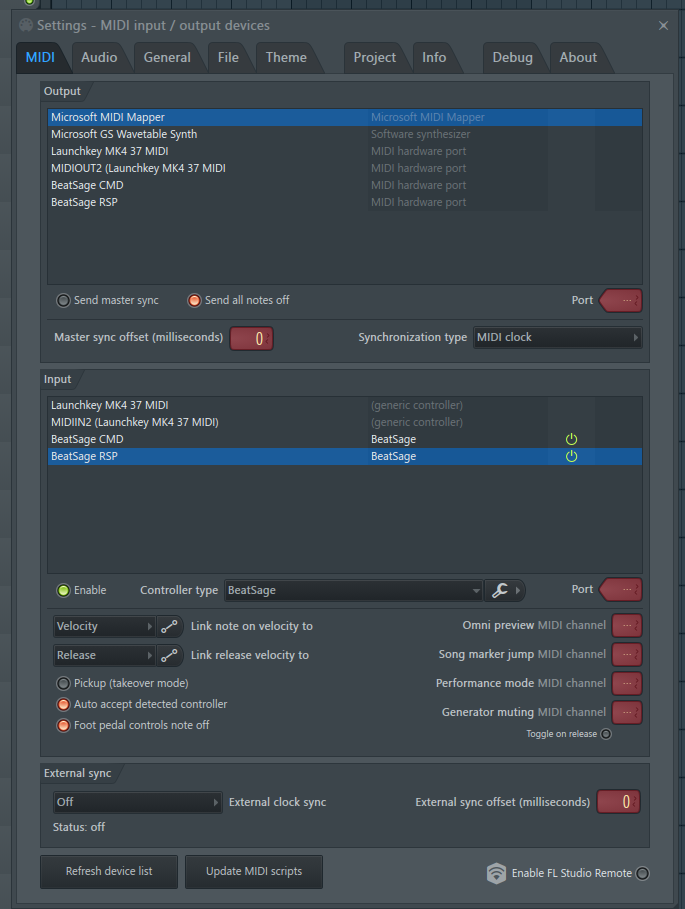Expand arrow next to wrench button
This screenshot has height=909, width=685.
click(x=519, y=590)
